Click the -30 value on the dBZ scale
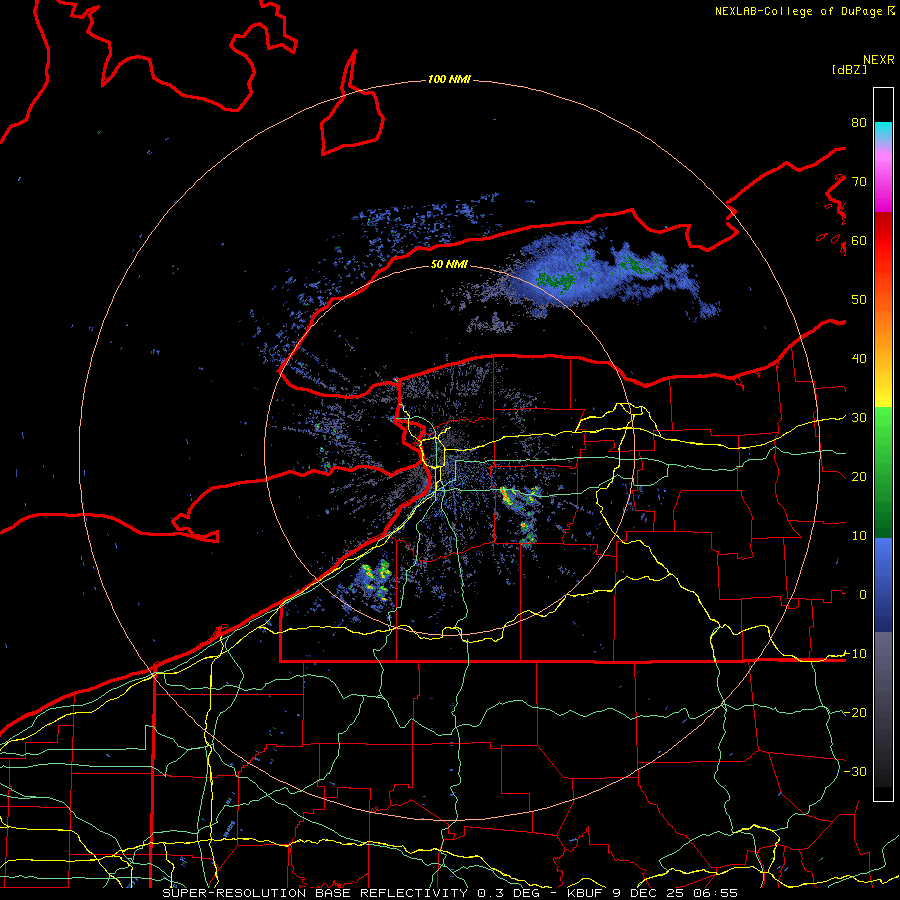The image size is (900, 900). click(x=855, y=771)
